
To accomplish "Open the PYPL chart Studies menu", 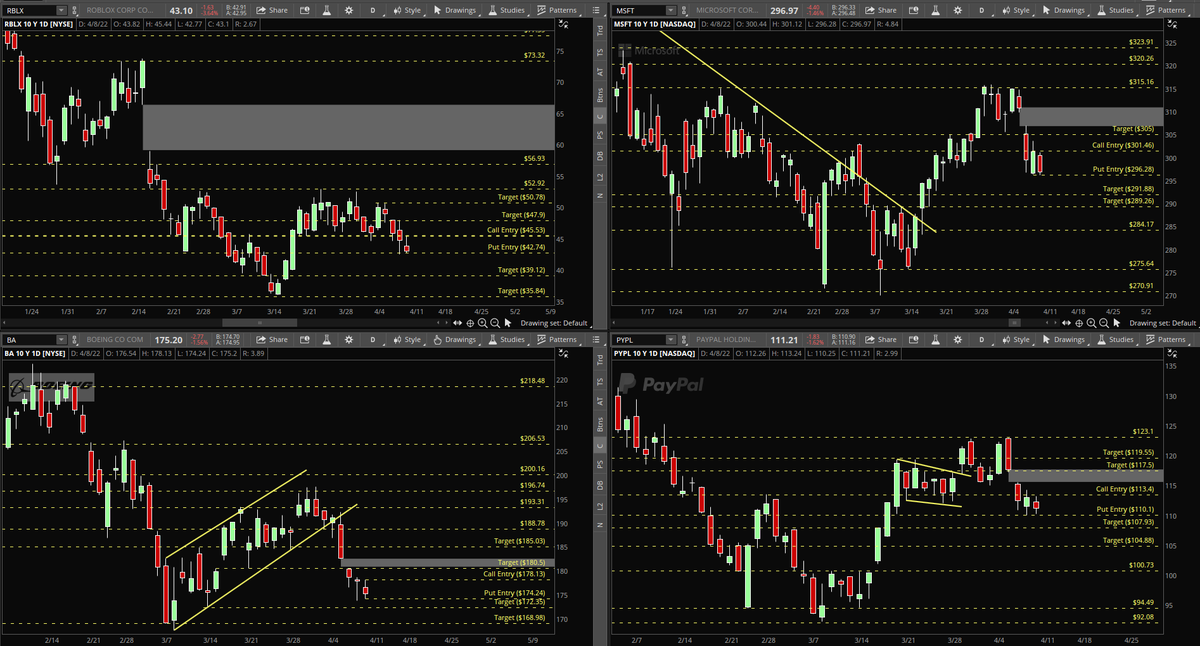I will coord(1115,339).
